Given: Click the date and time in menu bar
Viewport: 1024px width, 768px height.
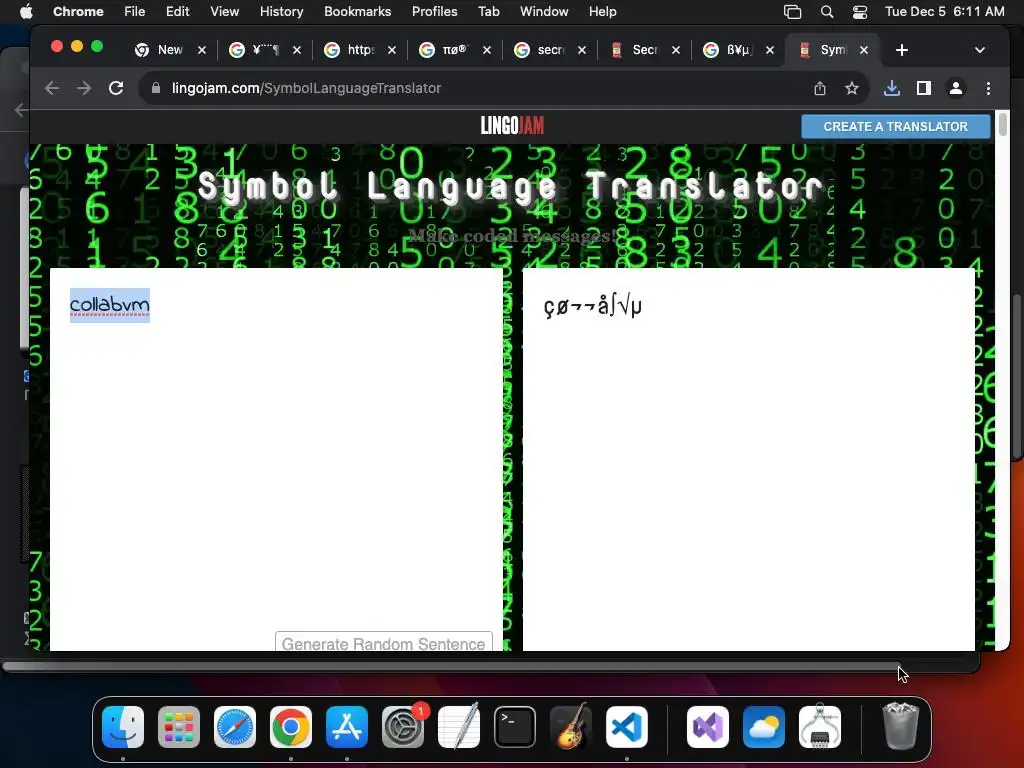Looking at the screenshot, I should pyautogui.click(x=944, y=12).
